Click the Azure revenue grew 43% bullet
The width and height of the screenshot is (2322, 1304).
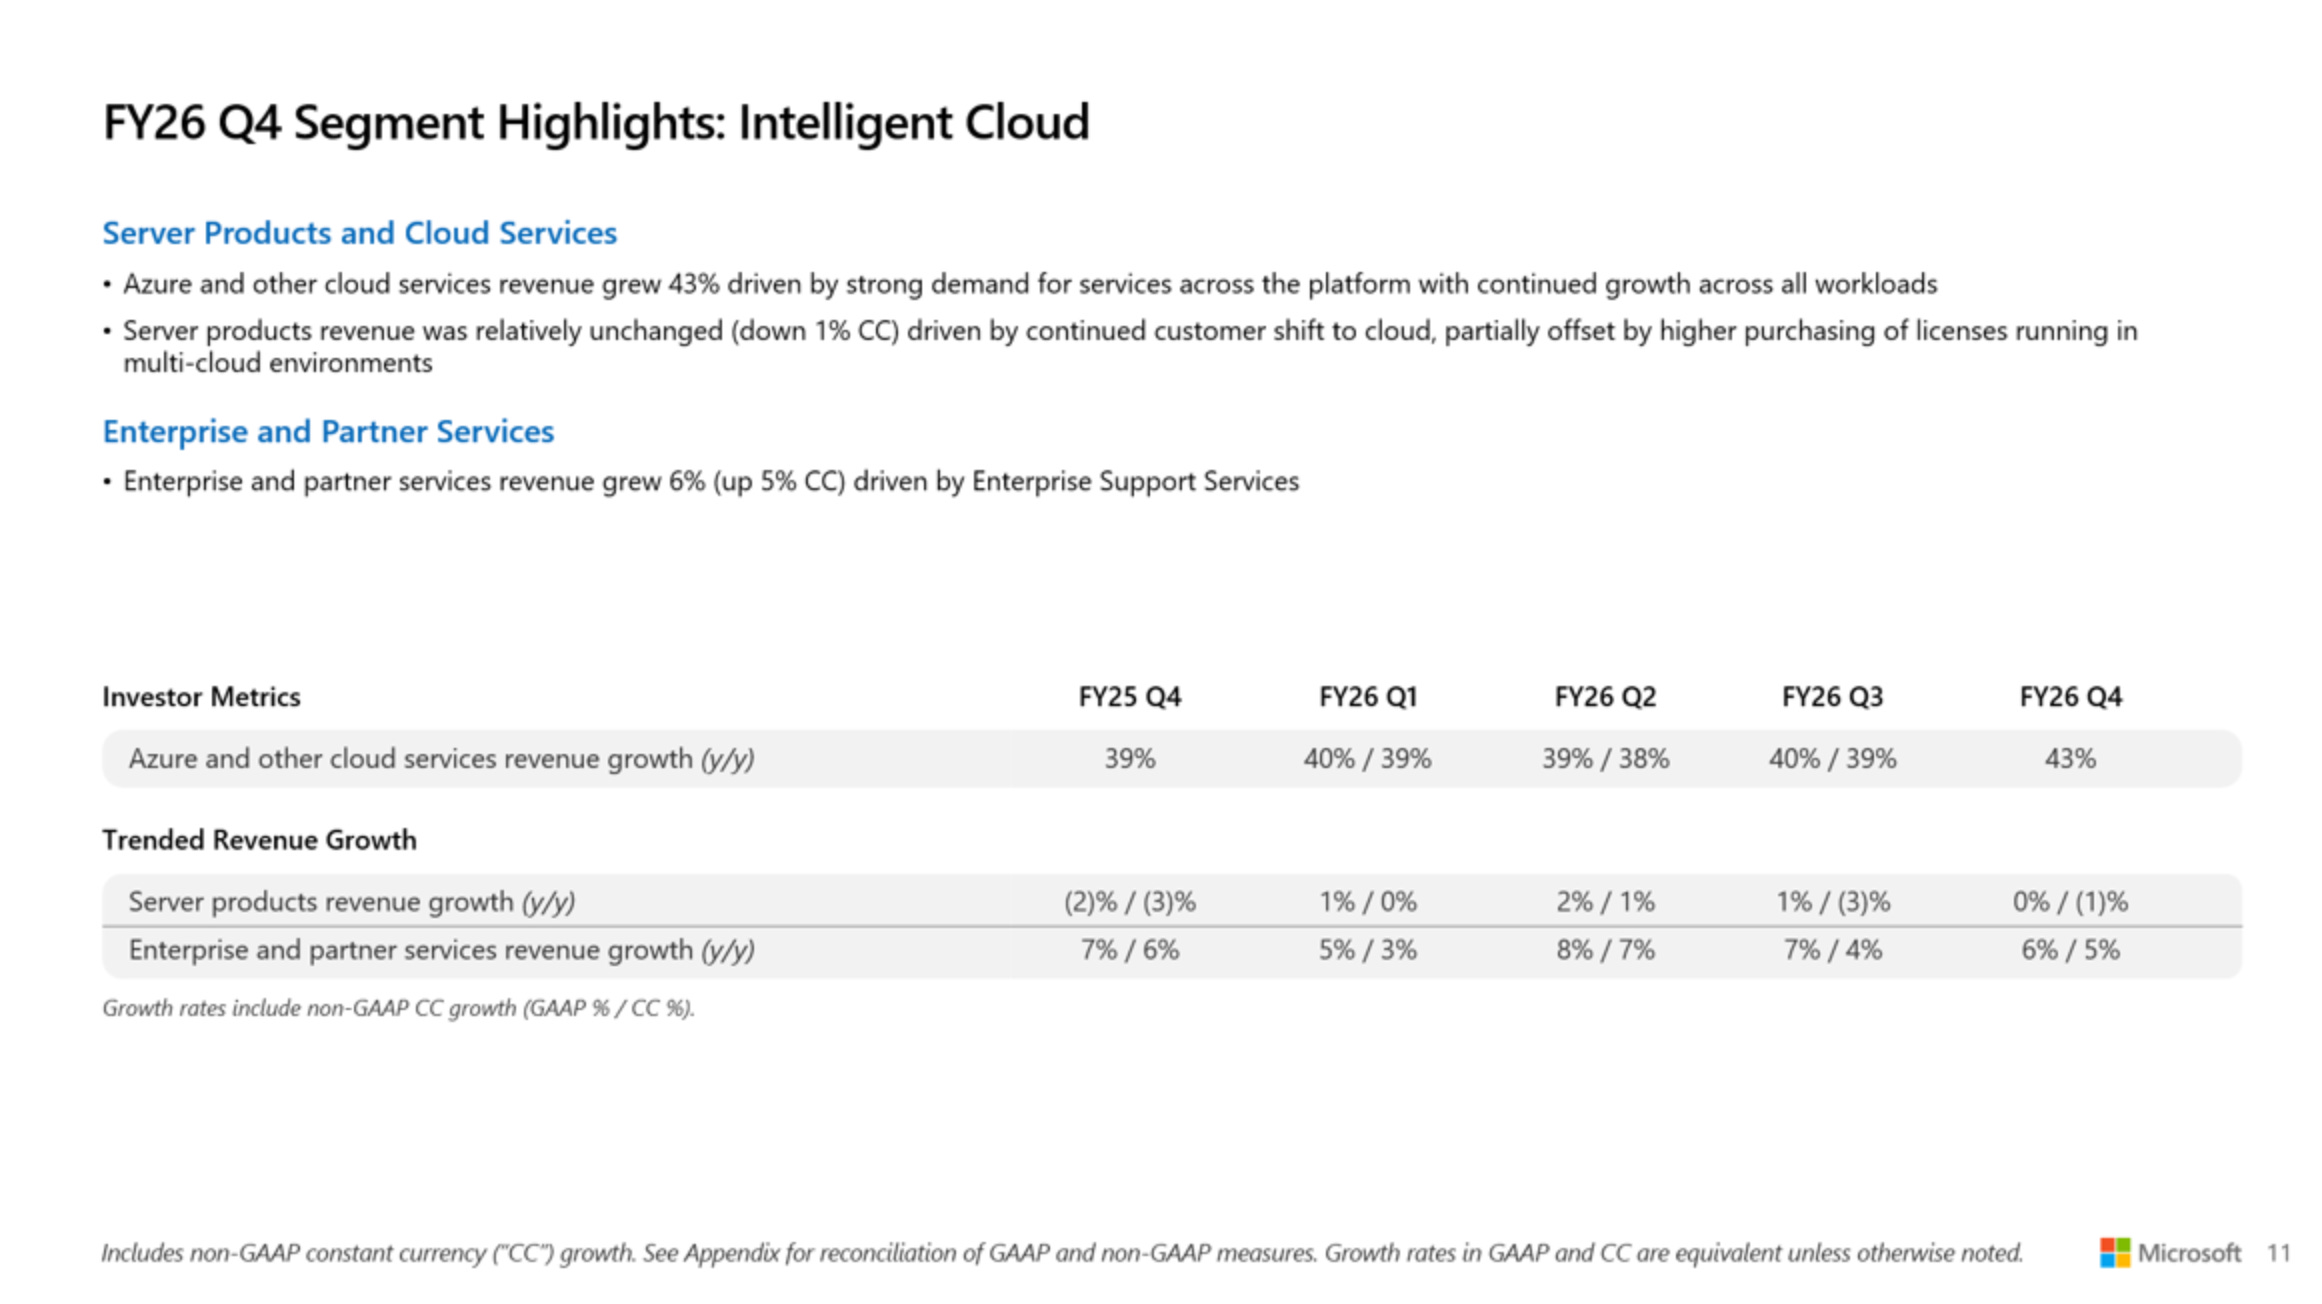[x=1030, y=285]
